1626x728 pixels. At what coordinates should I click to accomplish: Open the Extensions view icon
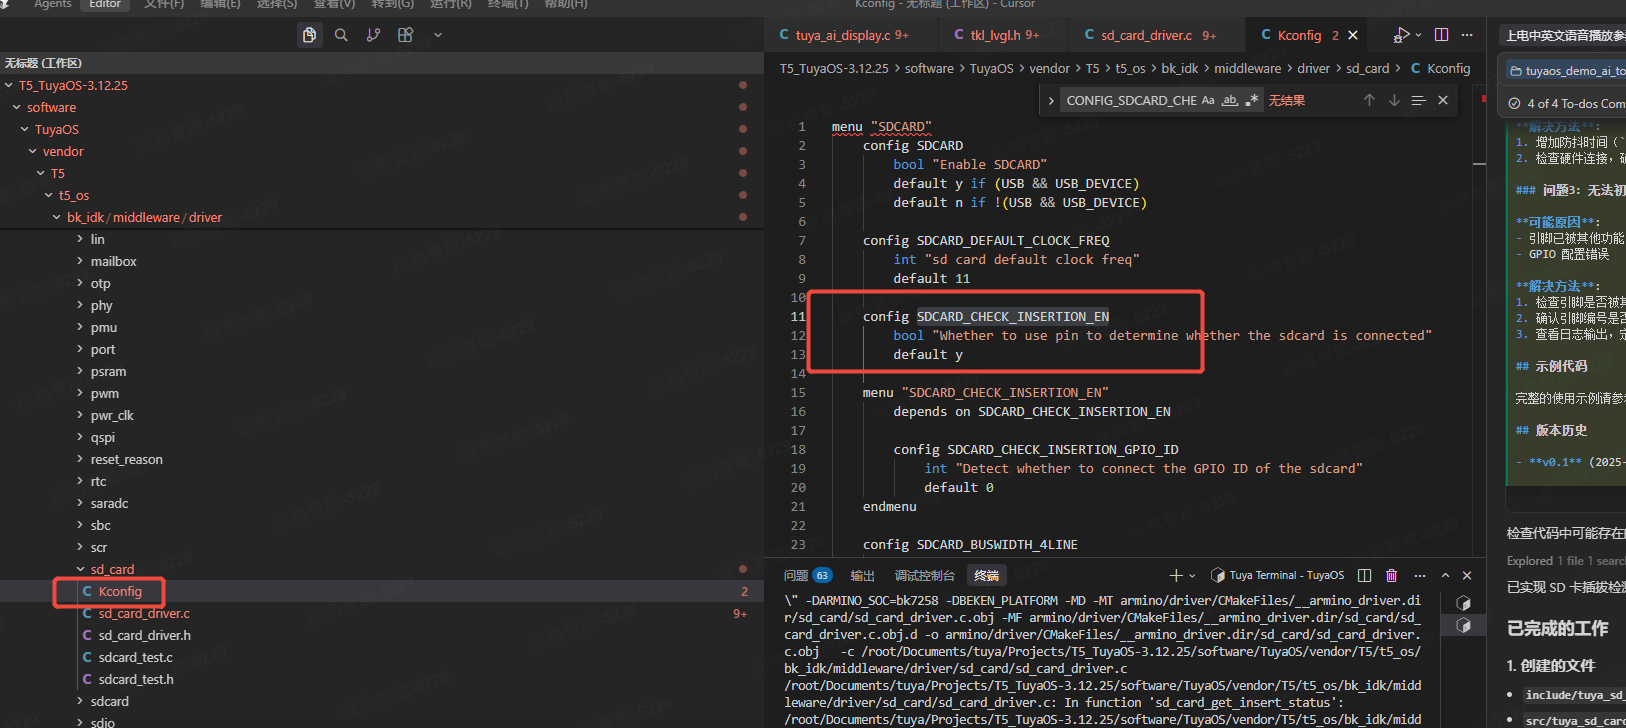coord(405,35)
